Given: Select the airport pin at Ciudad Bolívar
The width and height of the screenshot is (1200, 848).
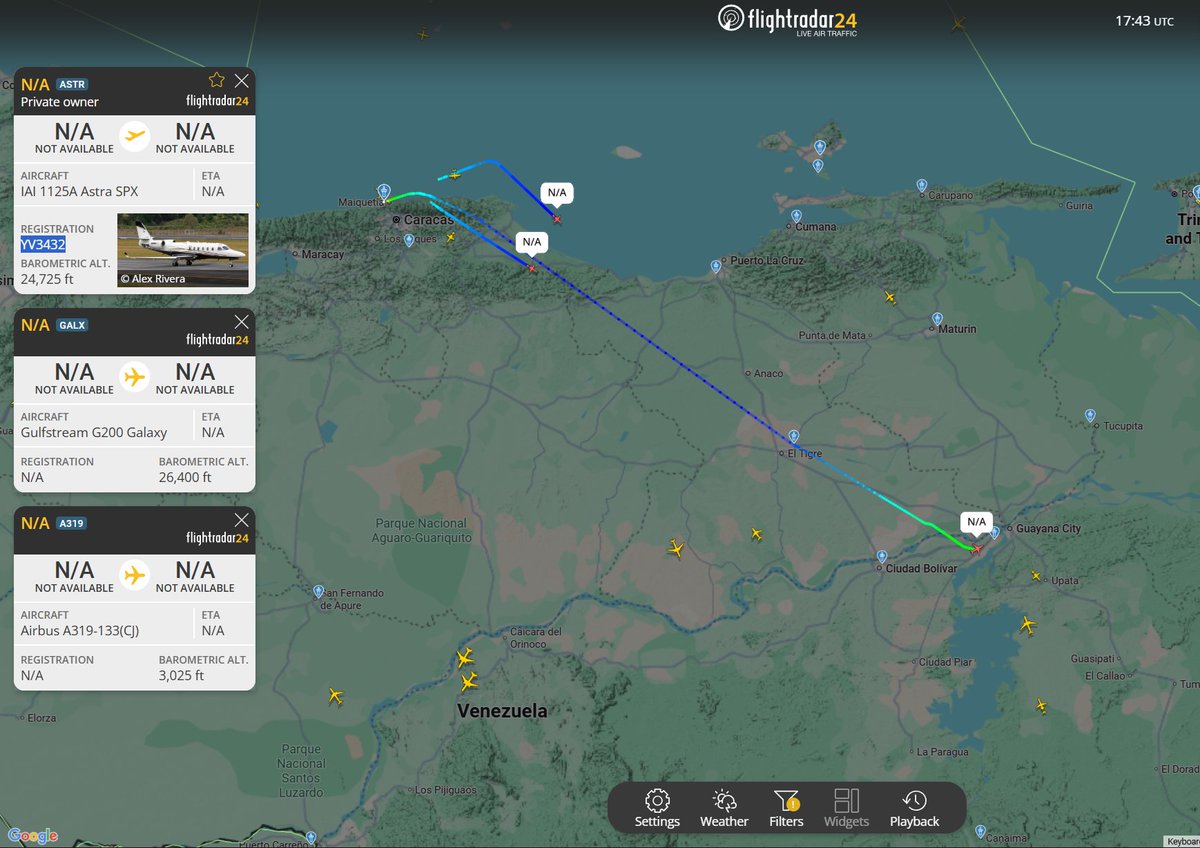Looking at the screenshot, I should coord(881,557).
